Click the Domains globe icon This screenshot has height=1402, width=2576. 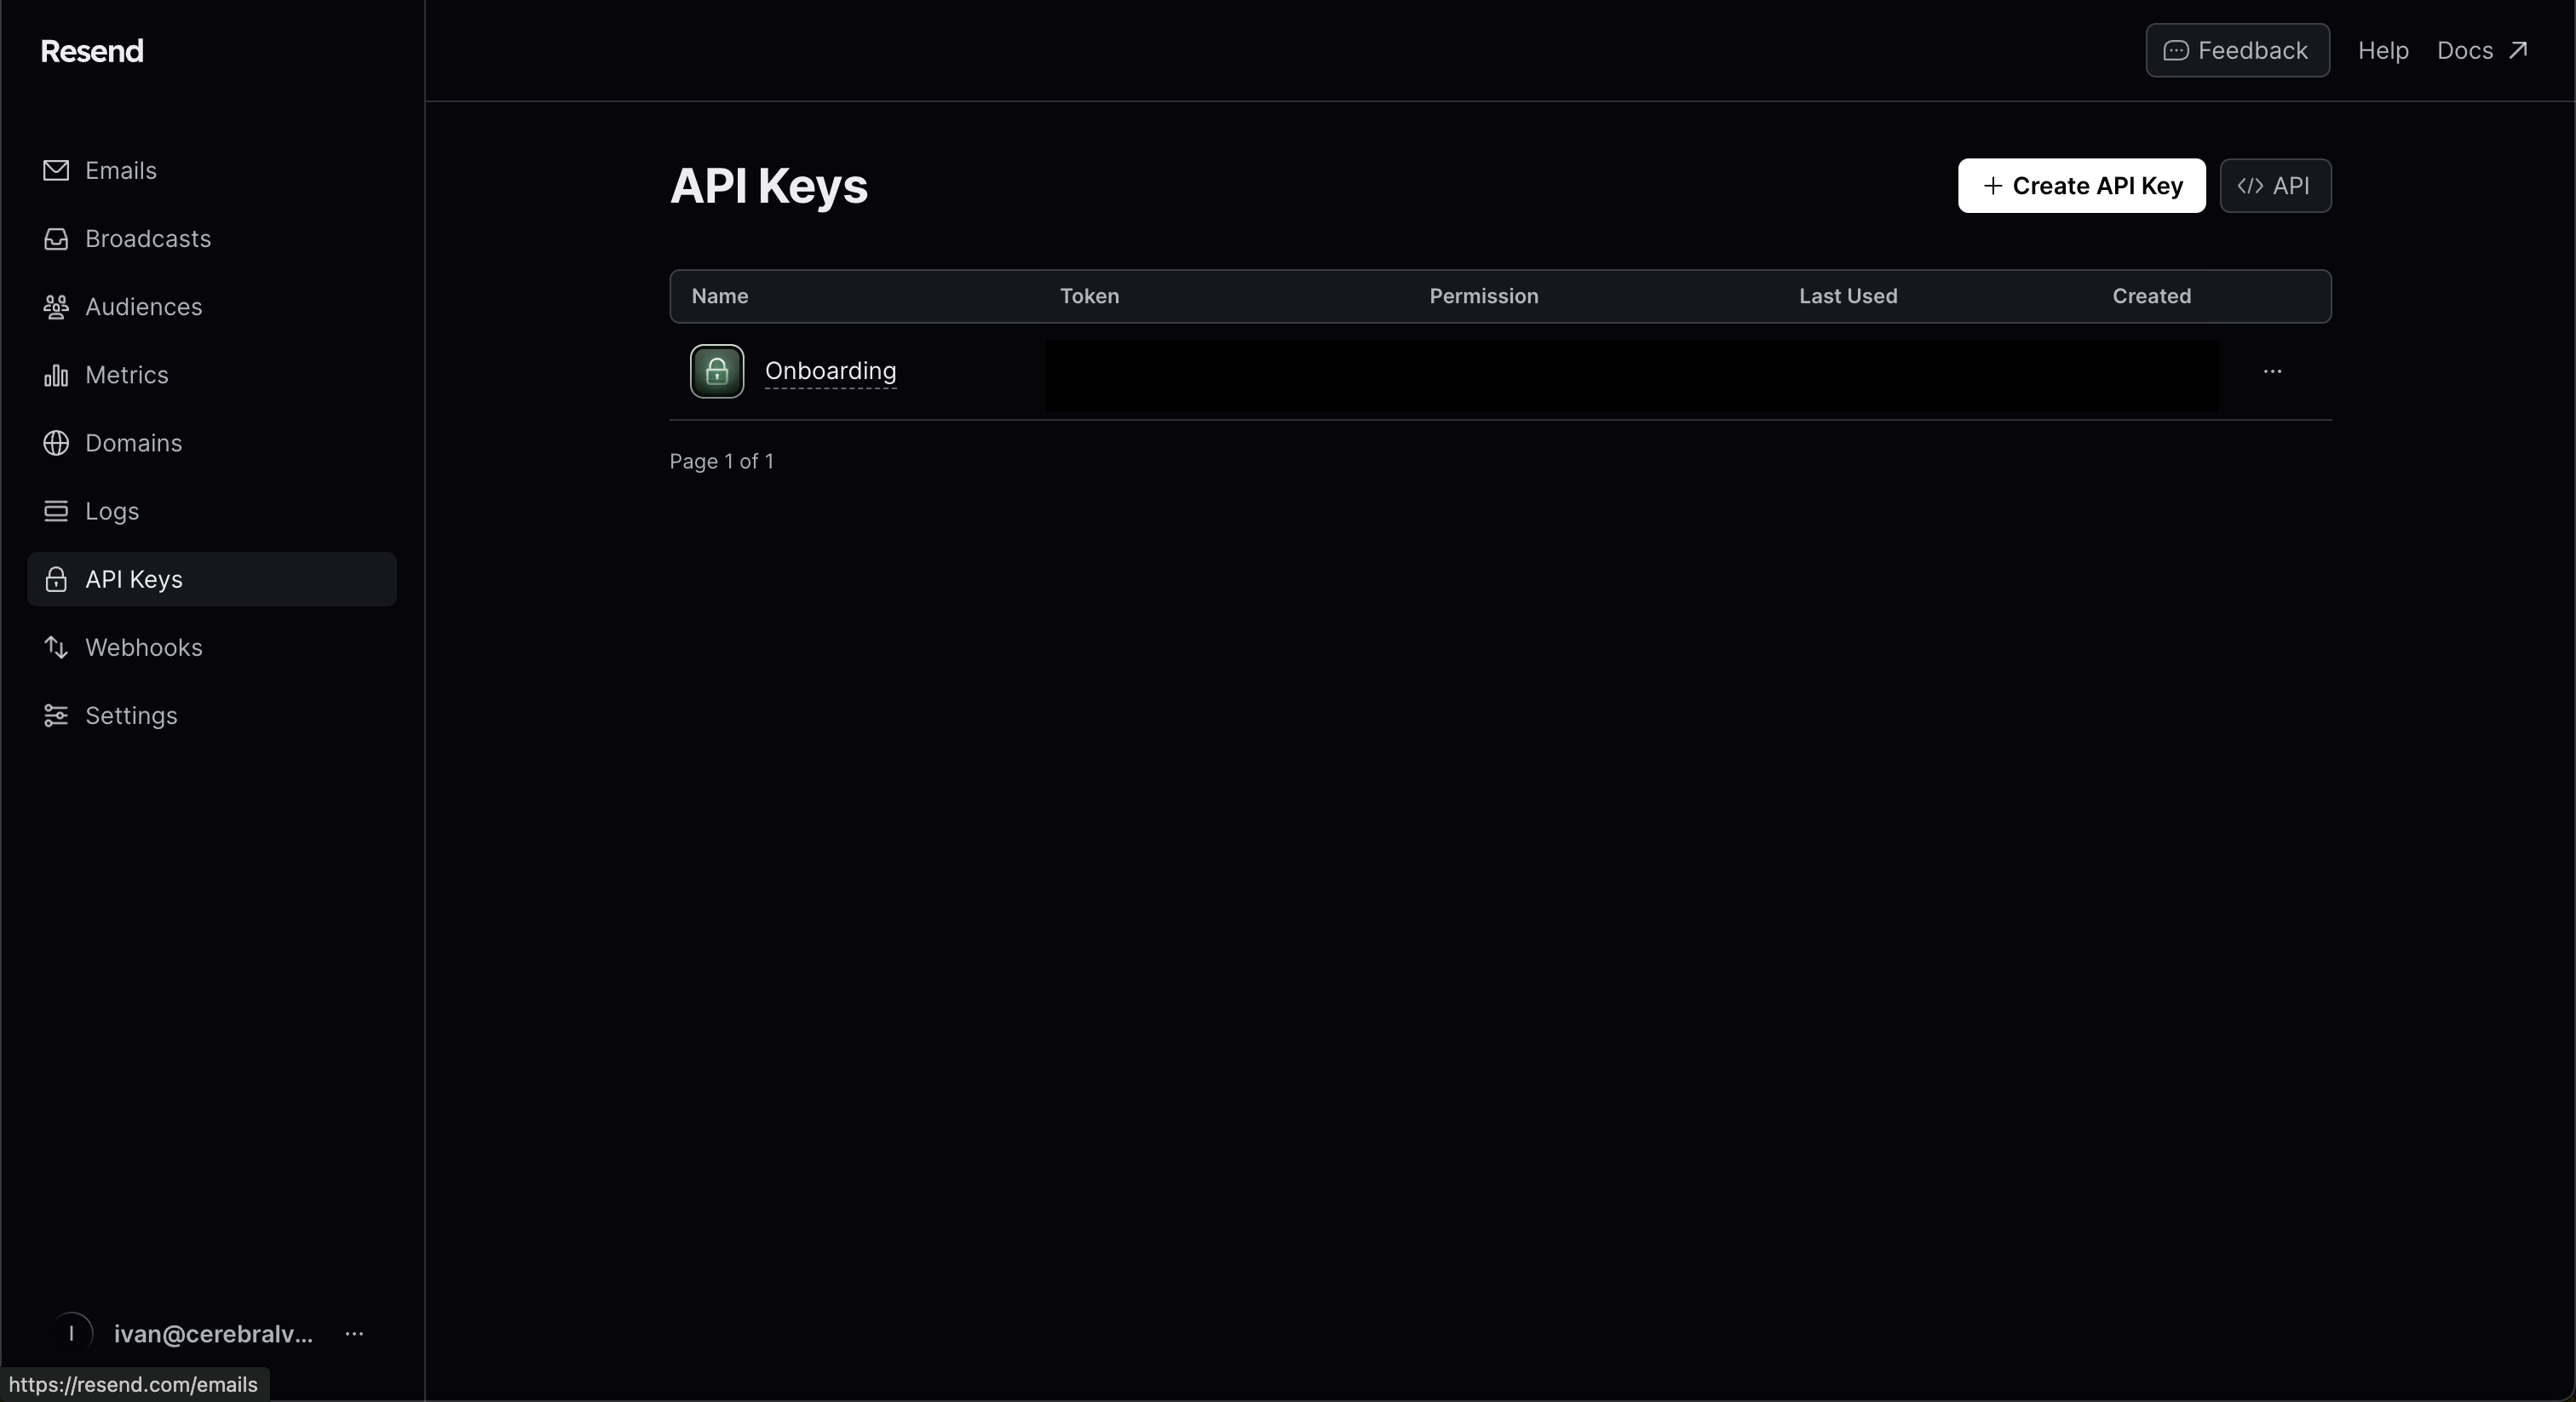pyautogui.click(x=56, y=443)
